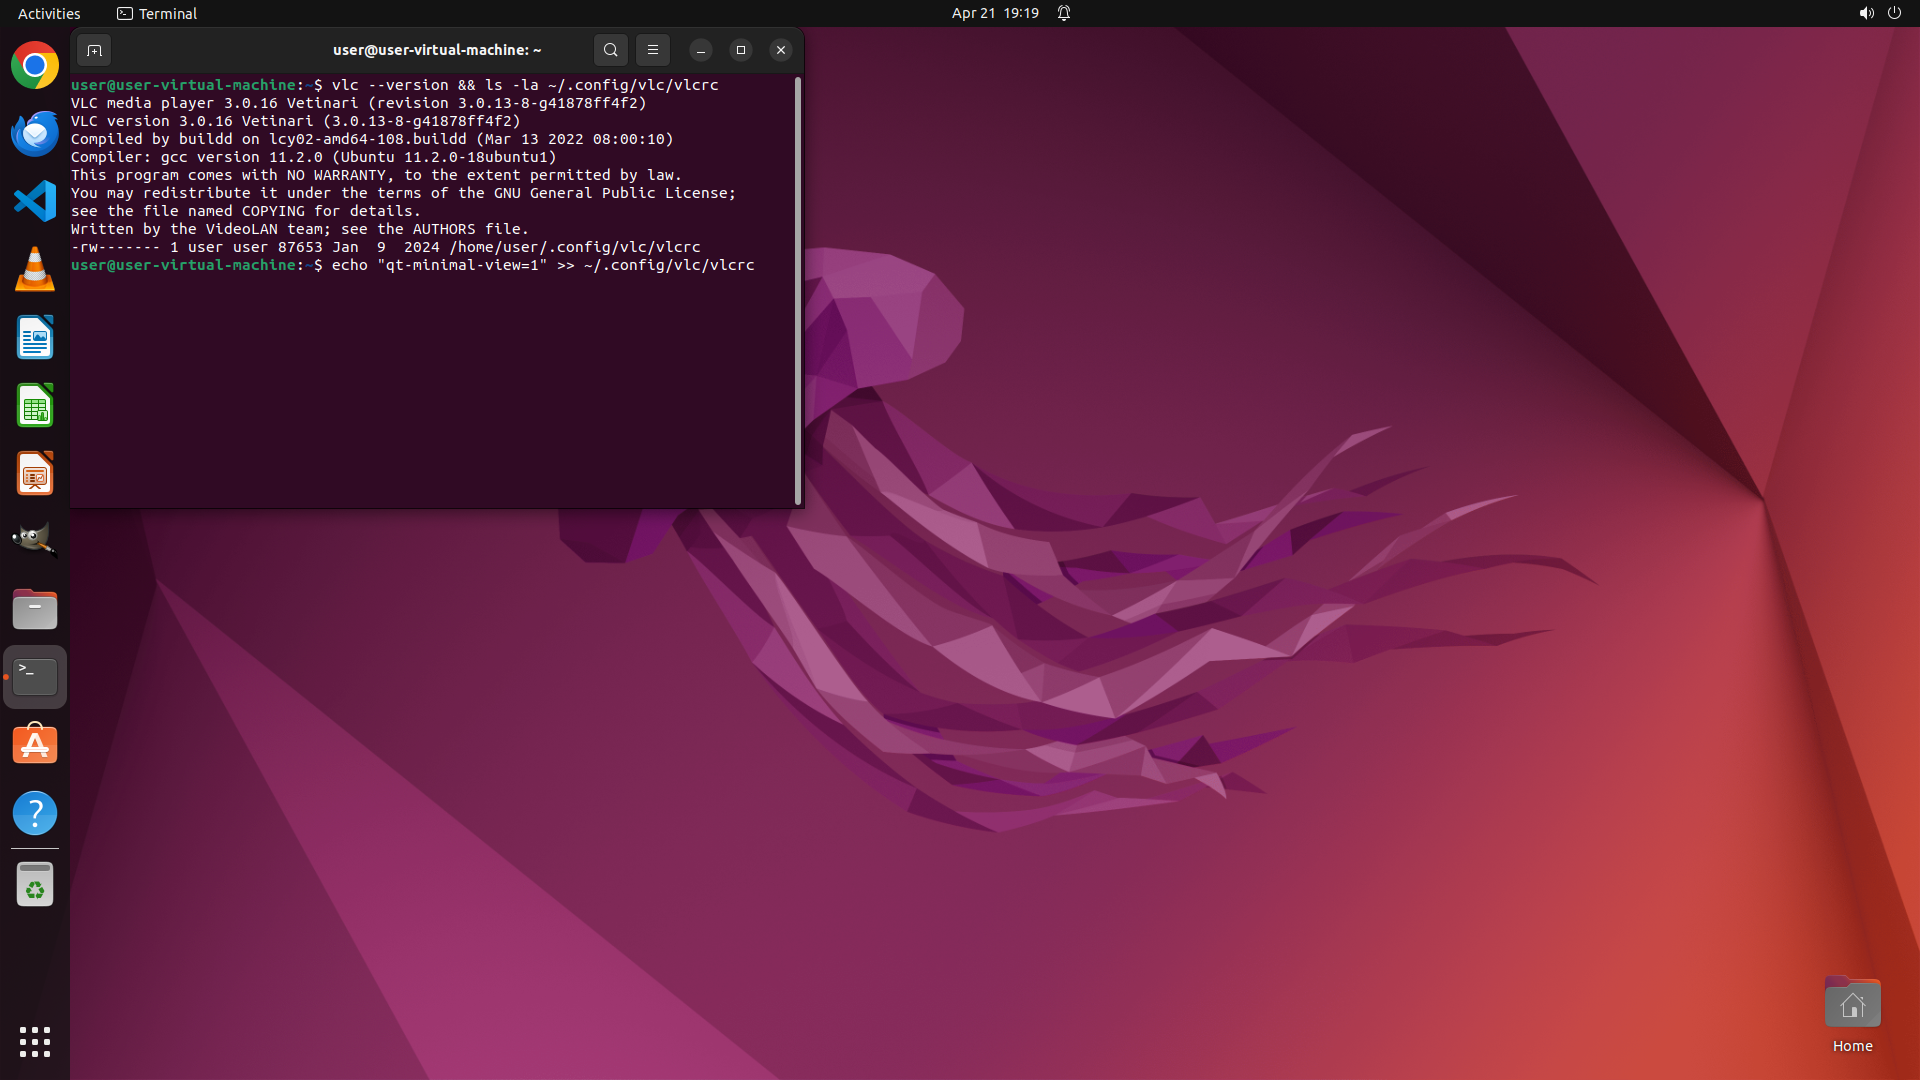The image size is (1920, 1080).
Task: Open the Terminal app menu in top bar
Action: tap(157, 13)
